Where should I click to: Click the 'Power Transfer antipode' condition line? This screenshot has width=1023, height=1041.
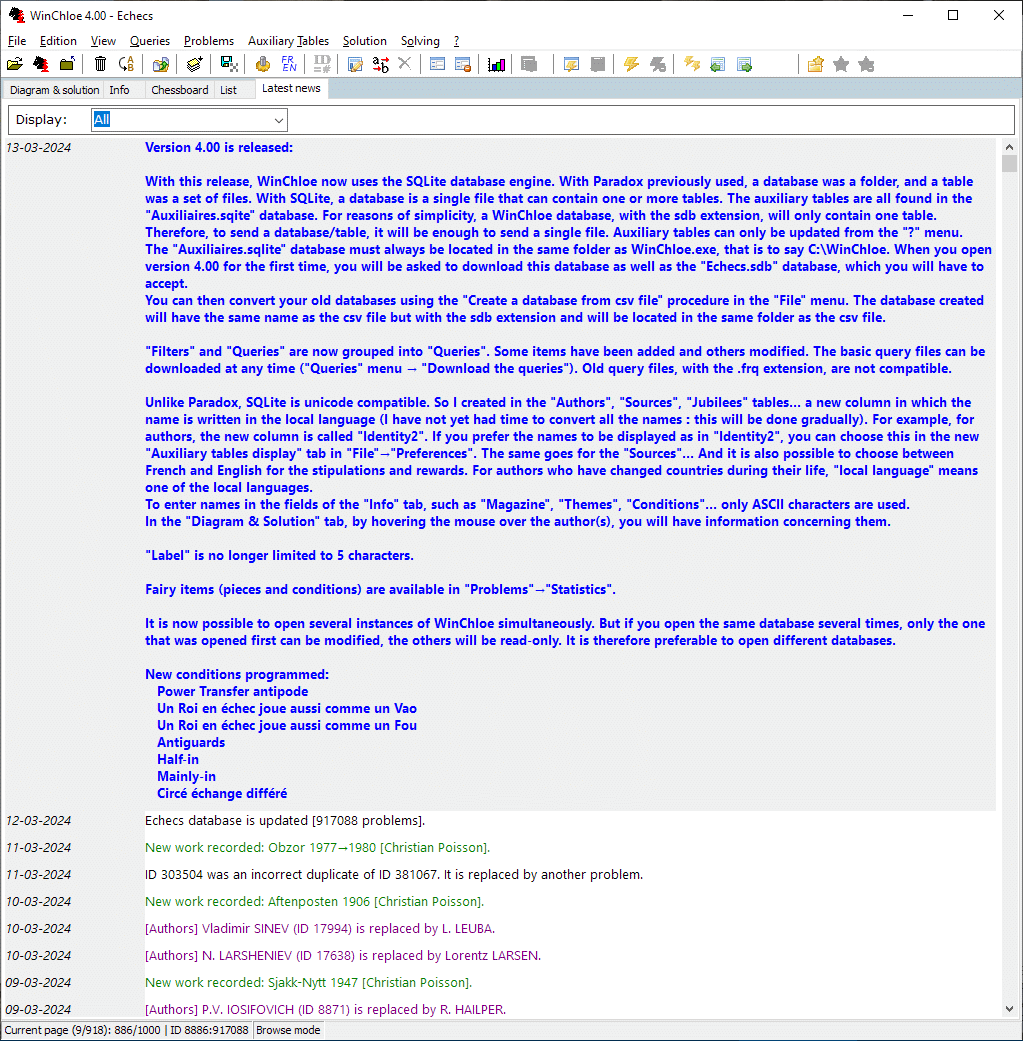click(232, 692)
